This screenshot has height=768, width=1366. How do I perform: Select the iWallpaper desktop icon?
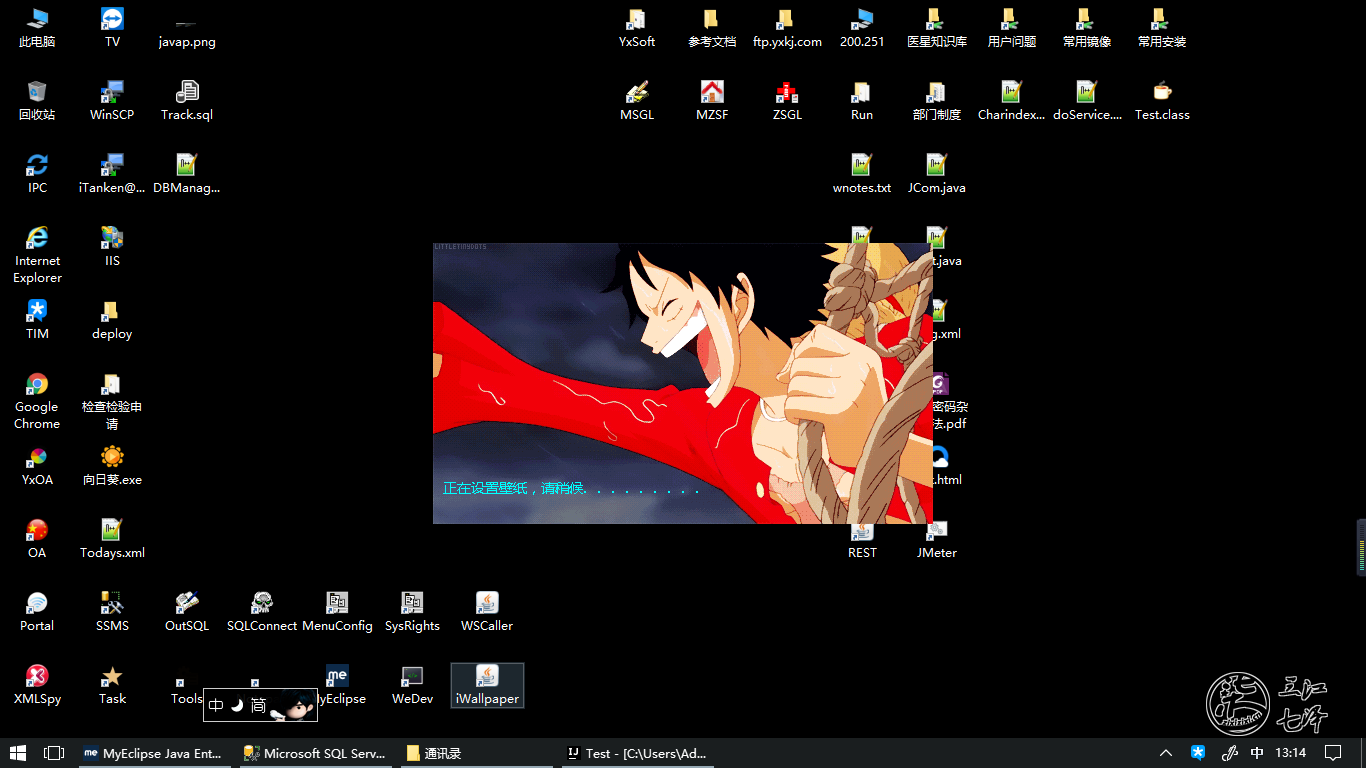(x=487, y=685)
